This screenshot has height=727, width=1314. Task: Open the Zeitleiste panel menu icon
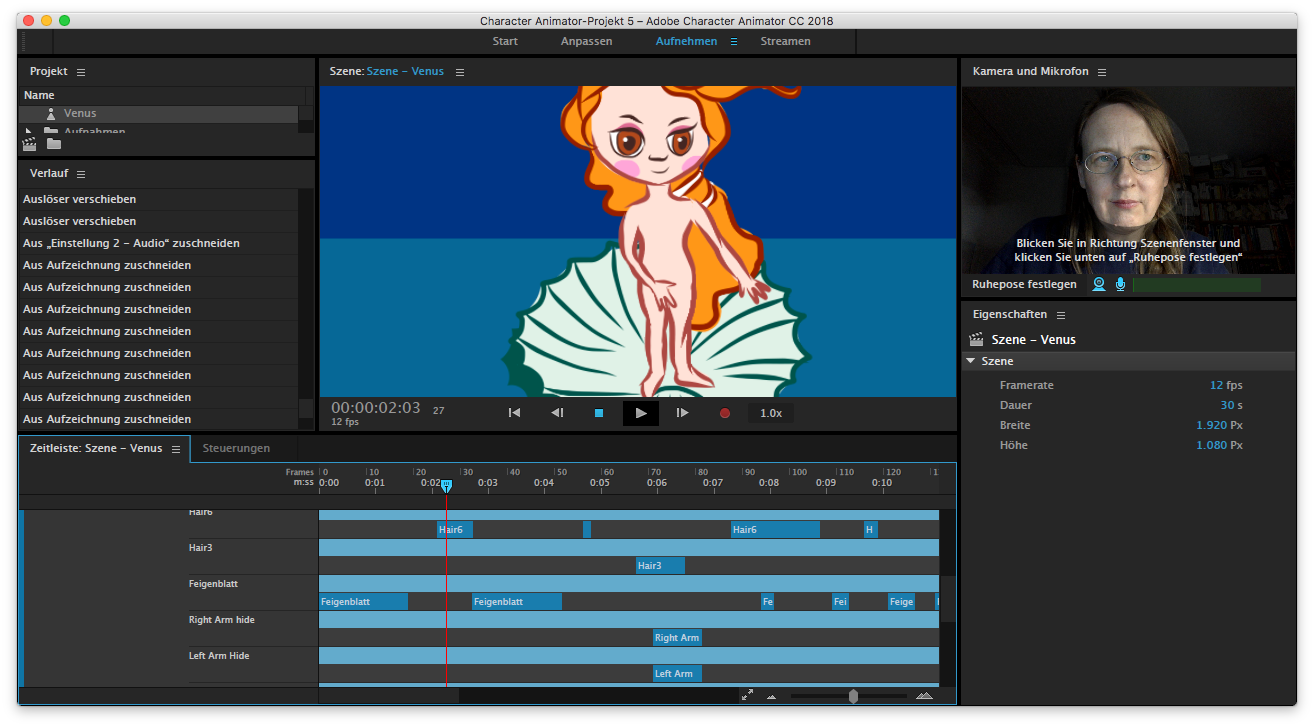point(176,448)
